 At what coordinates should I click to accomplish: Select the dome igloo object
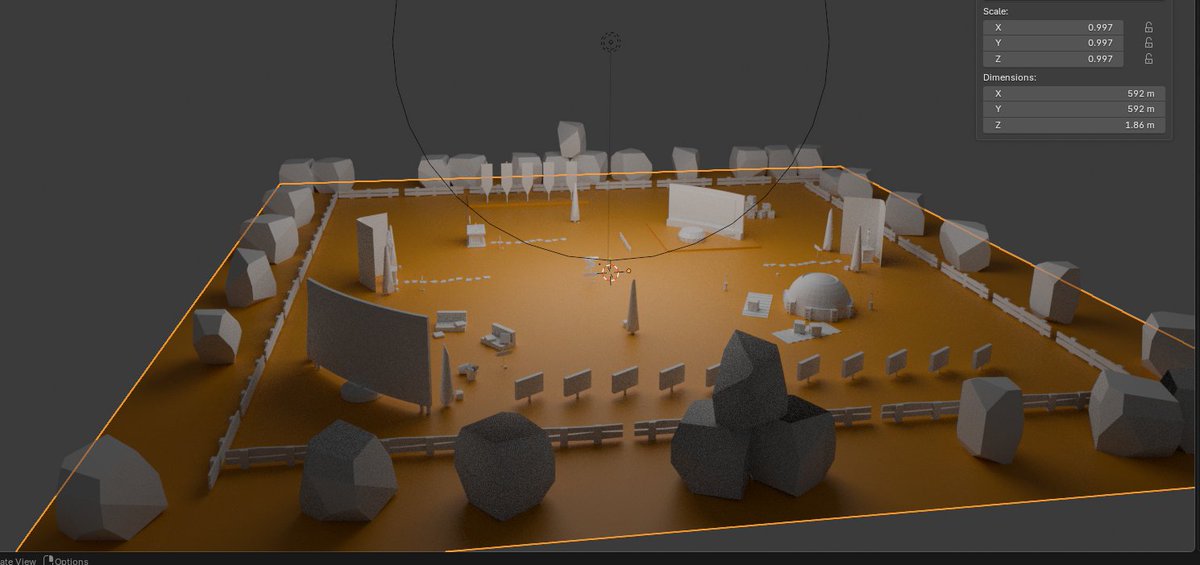[818, 297]
